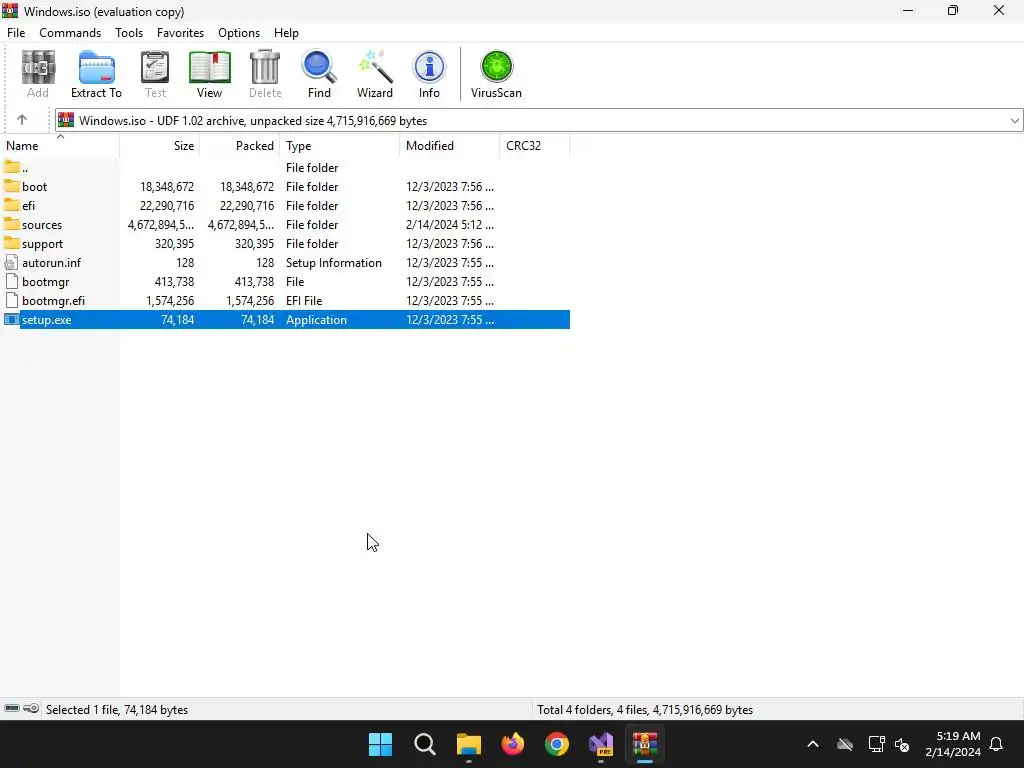Open the Favorites menu

(x=180, y=33)
